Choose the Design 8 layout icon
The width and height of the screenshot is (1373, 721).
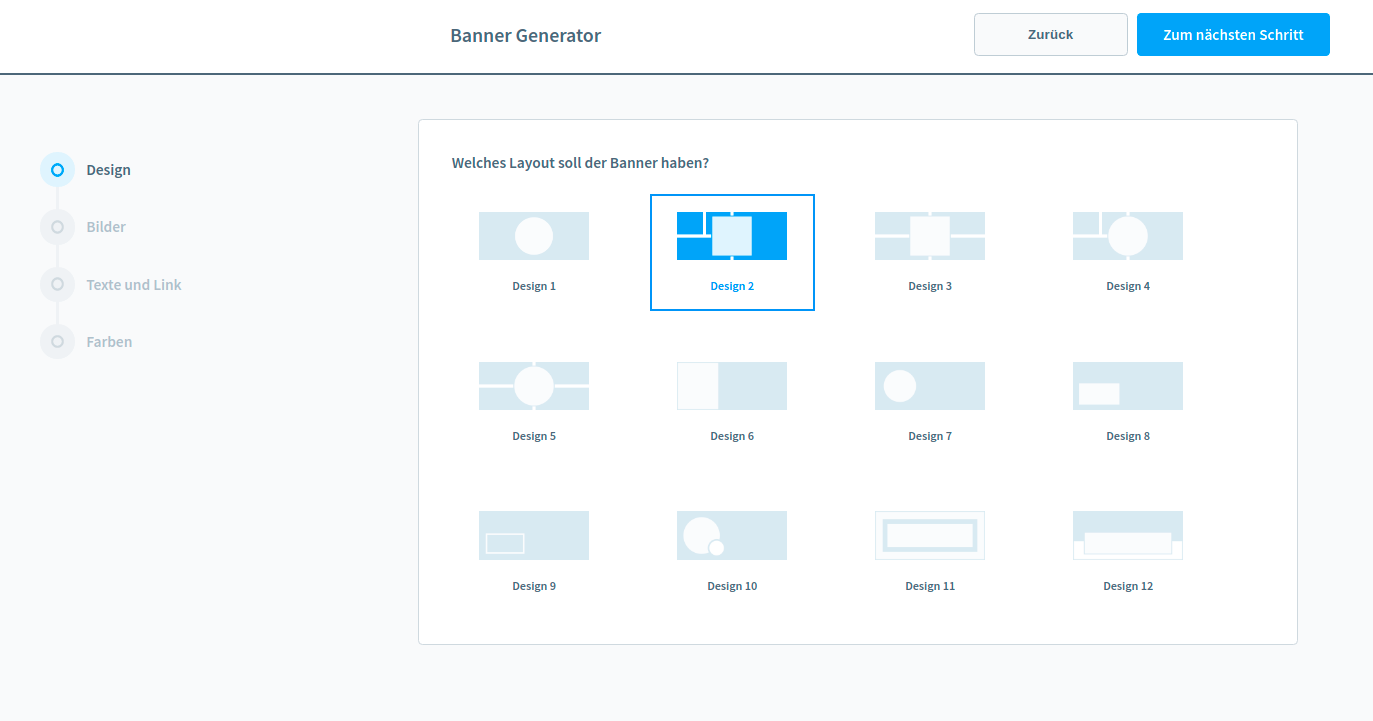1128,386
